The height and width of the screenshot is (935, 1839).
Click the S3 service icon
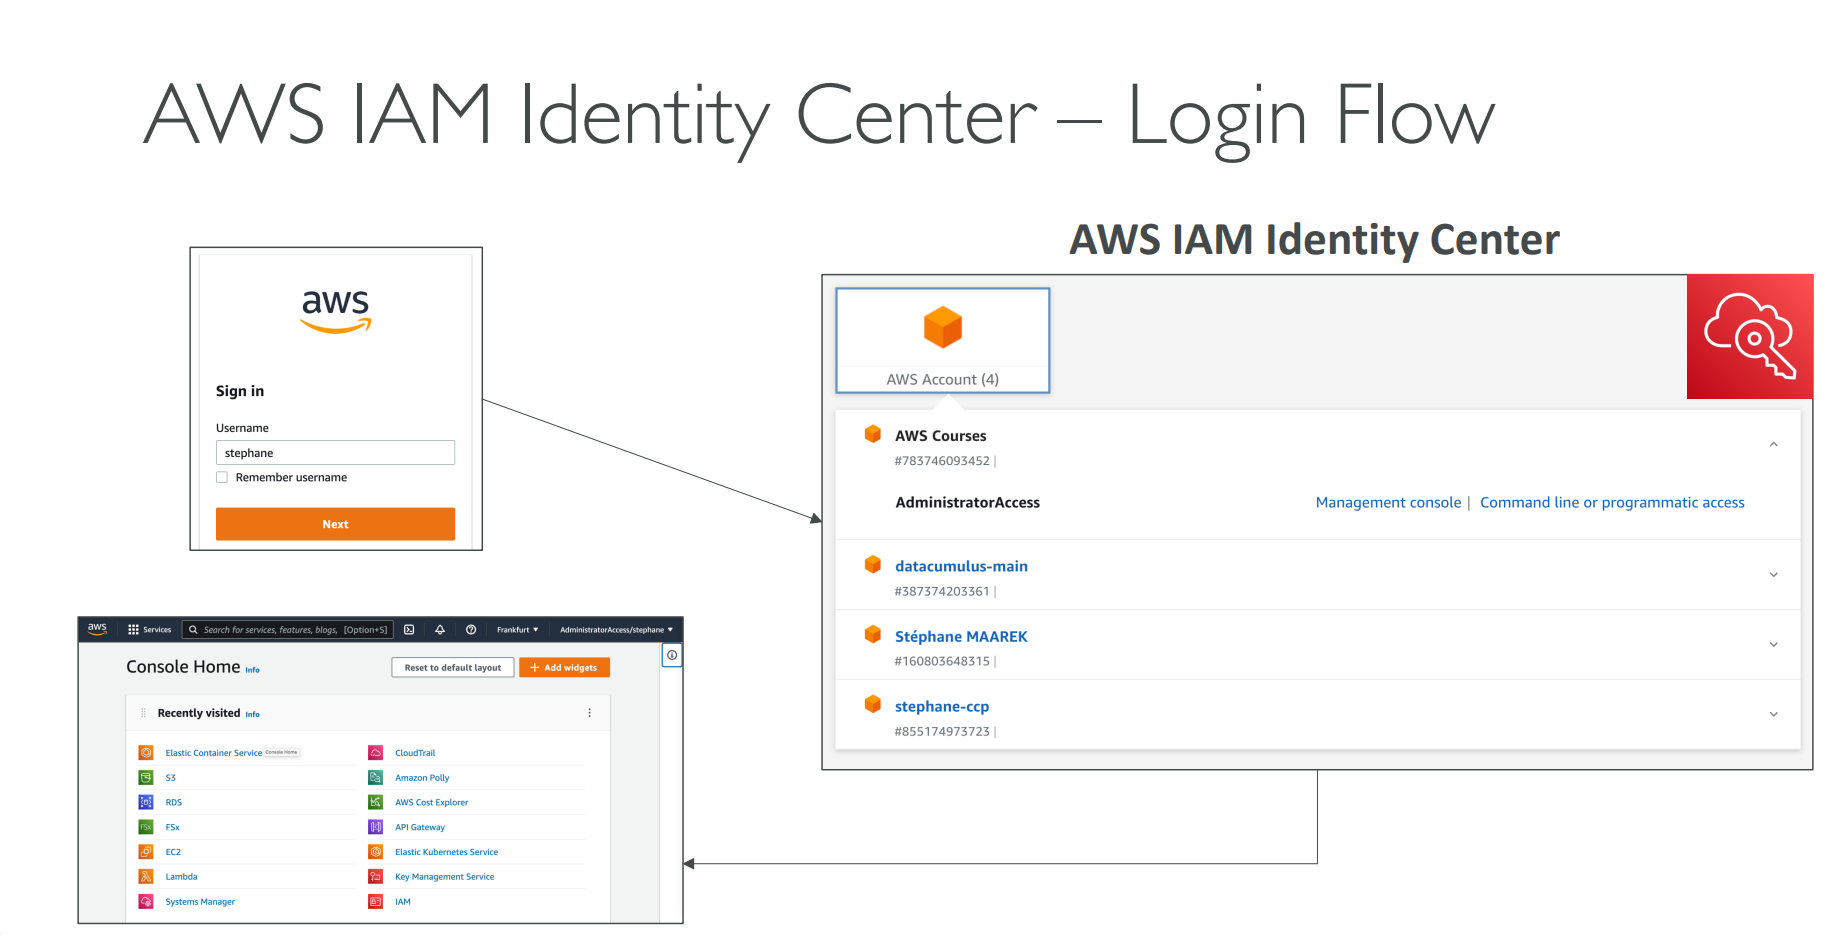[146, 778]
